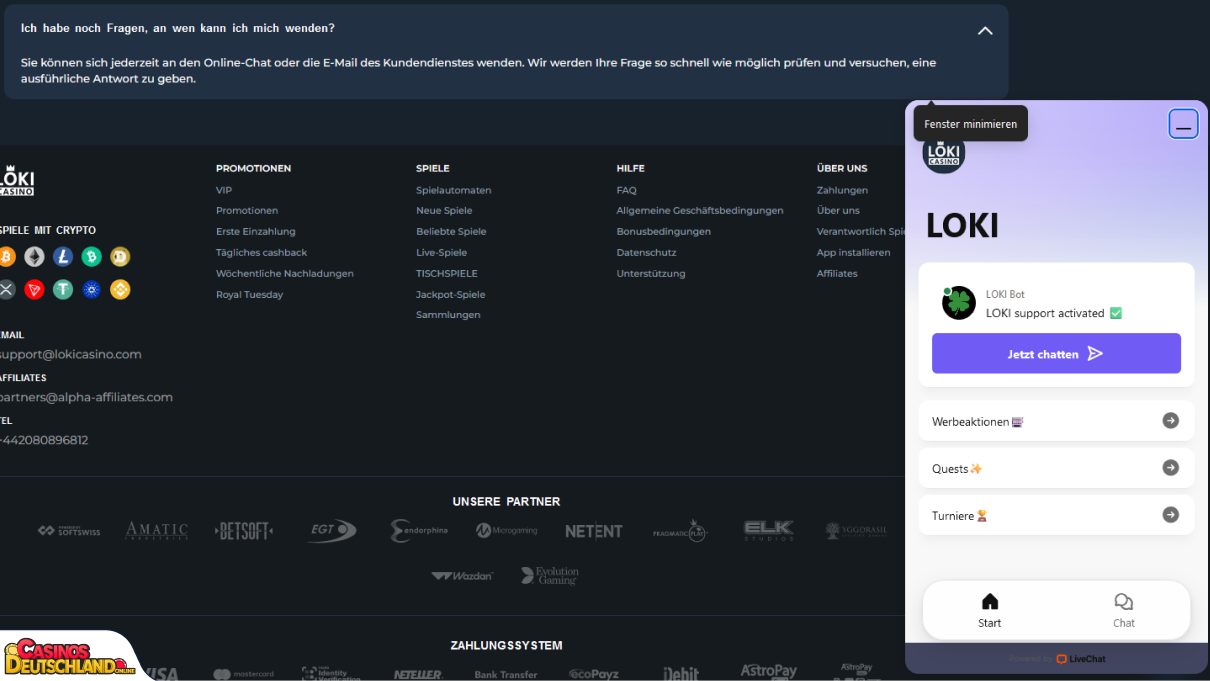Open the Bonusbedingungen help link
1210x681 pixels.
click(663, 232)
